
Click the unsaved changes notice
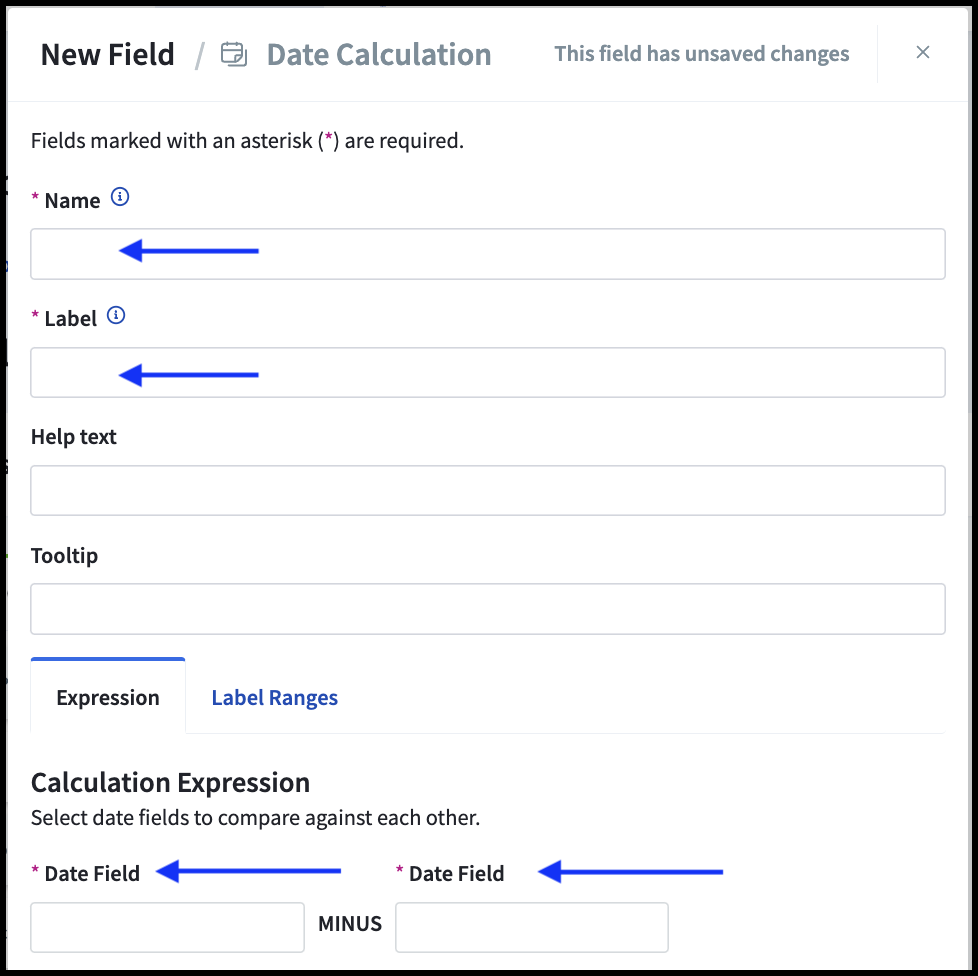click(x=702, y=54)
